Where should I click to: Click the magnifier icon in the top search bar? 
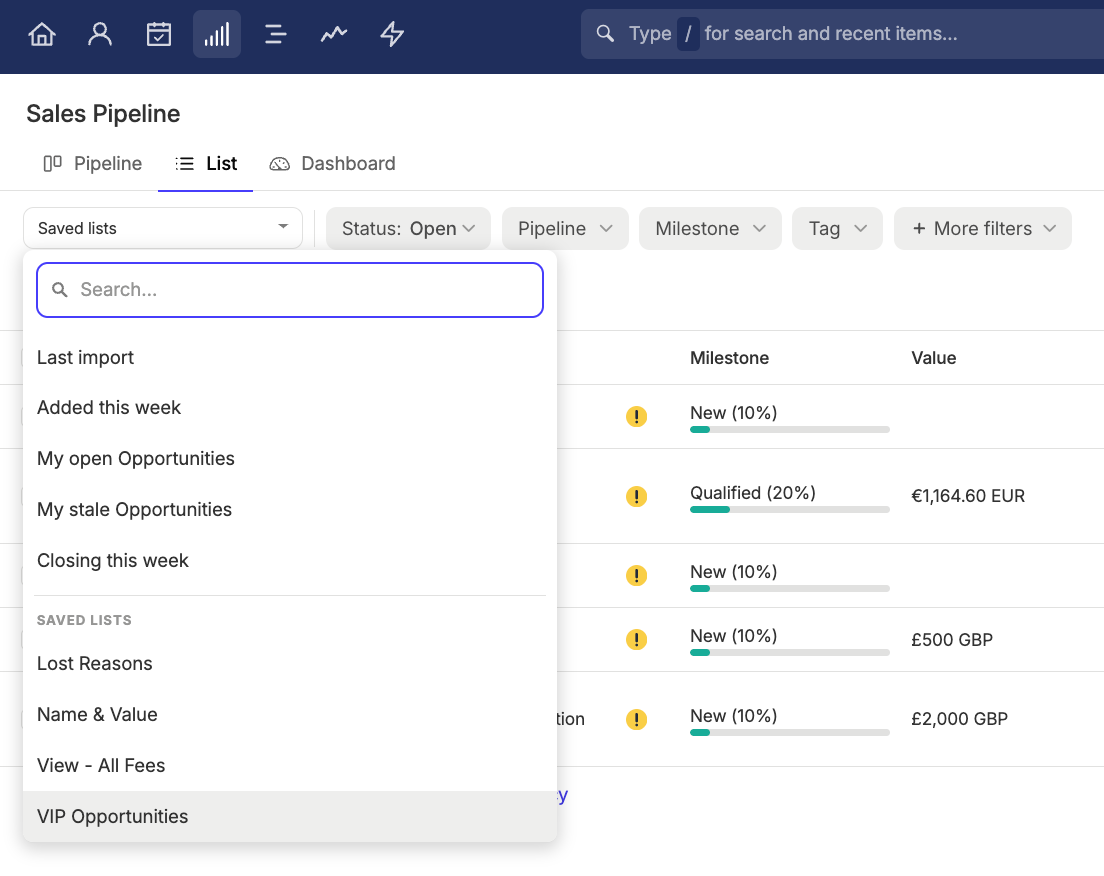(605, 33)
